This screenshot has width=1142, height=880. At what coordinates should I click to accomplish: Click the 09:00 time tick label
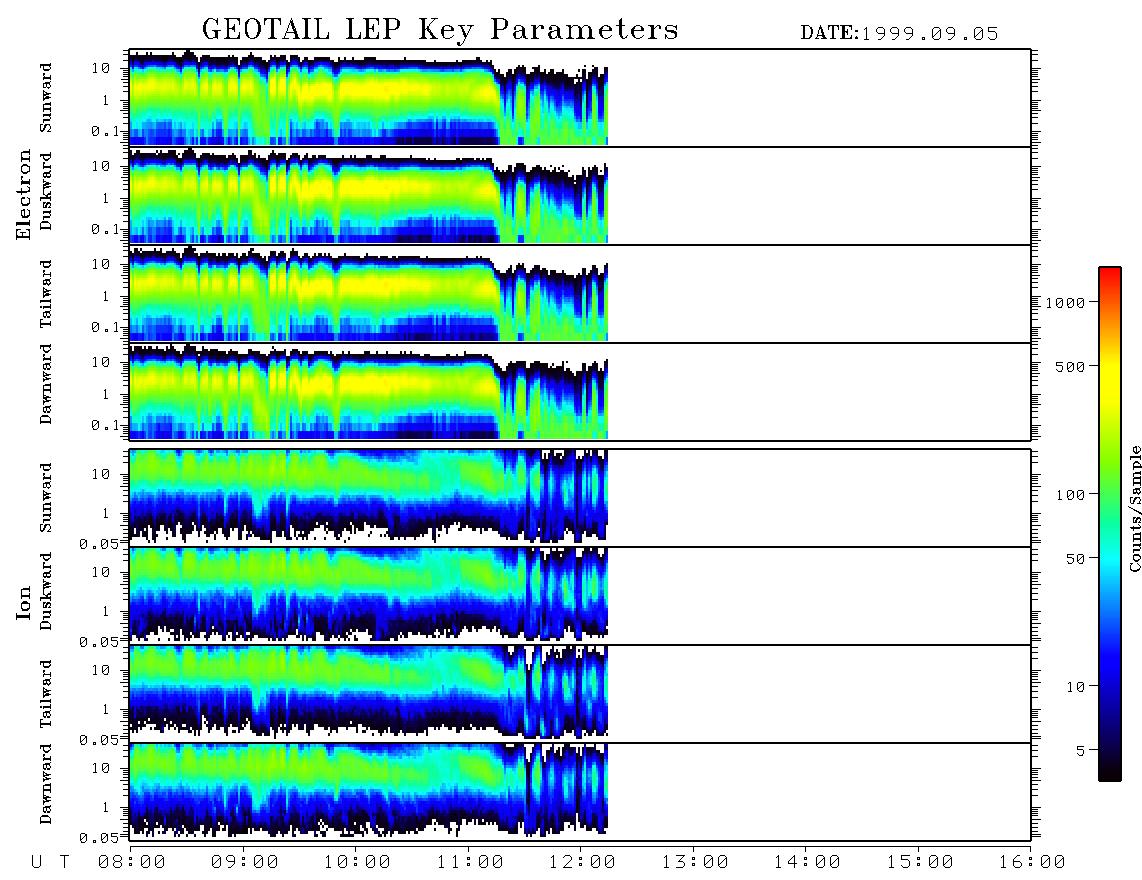coord(245,863)
